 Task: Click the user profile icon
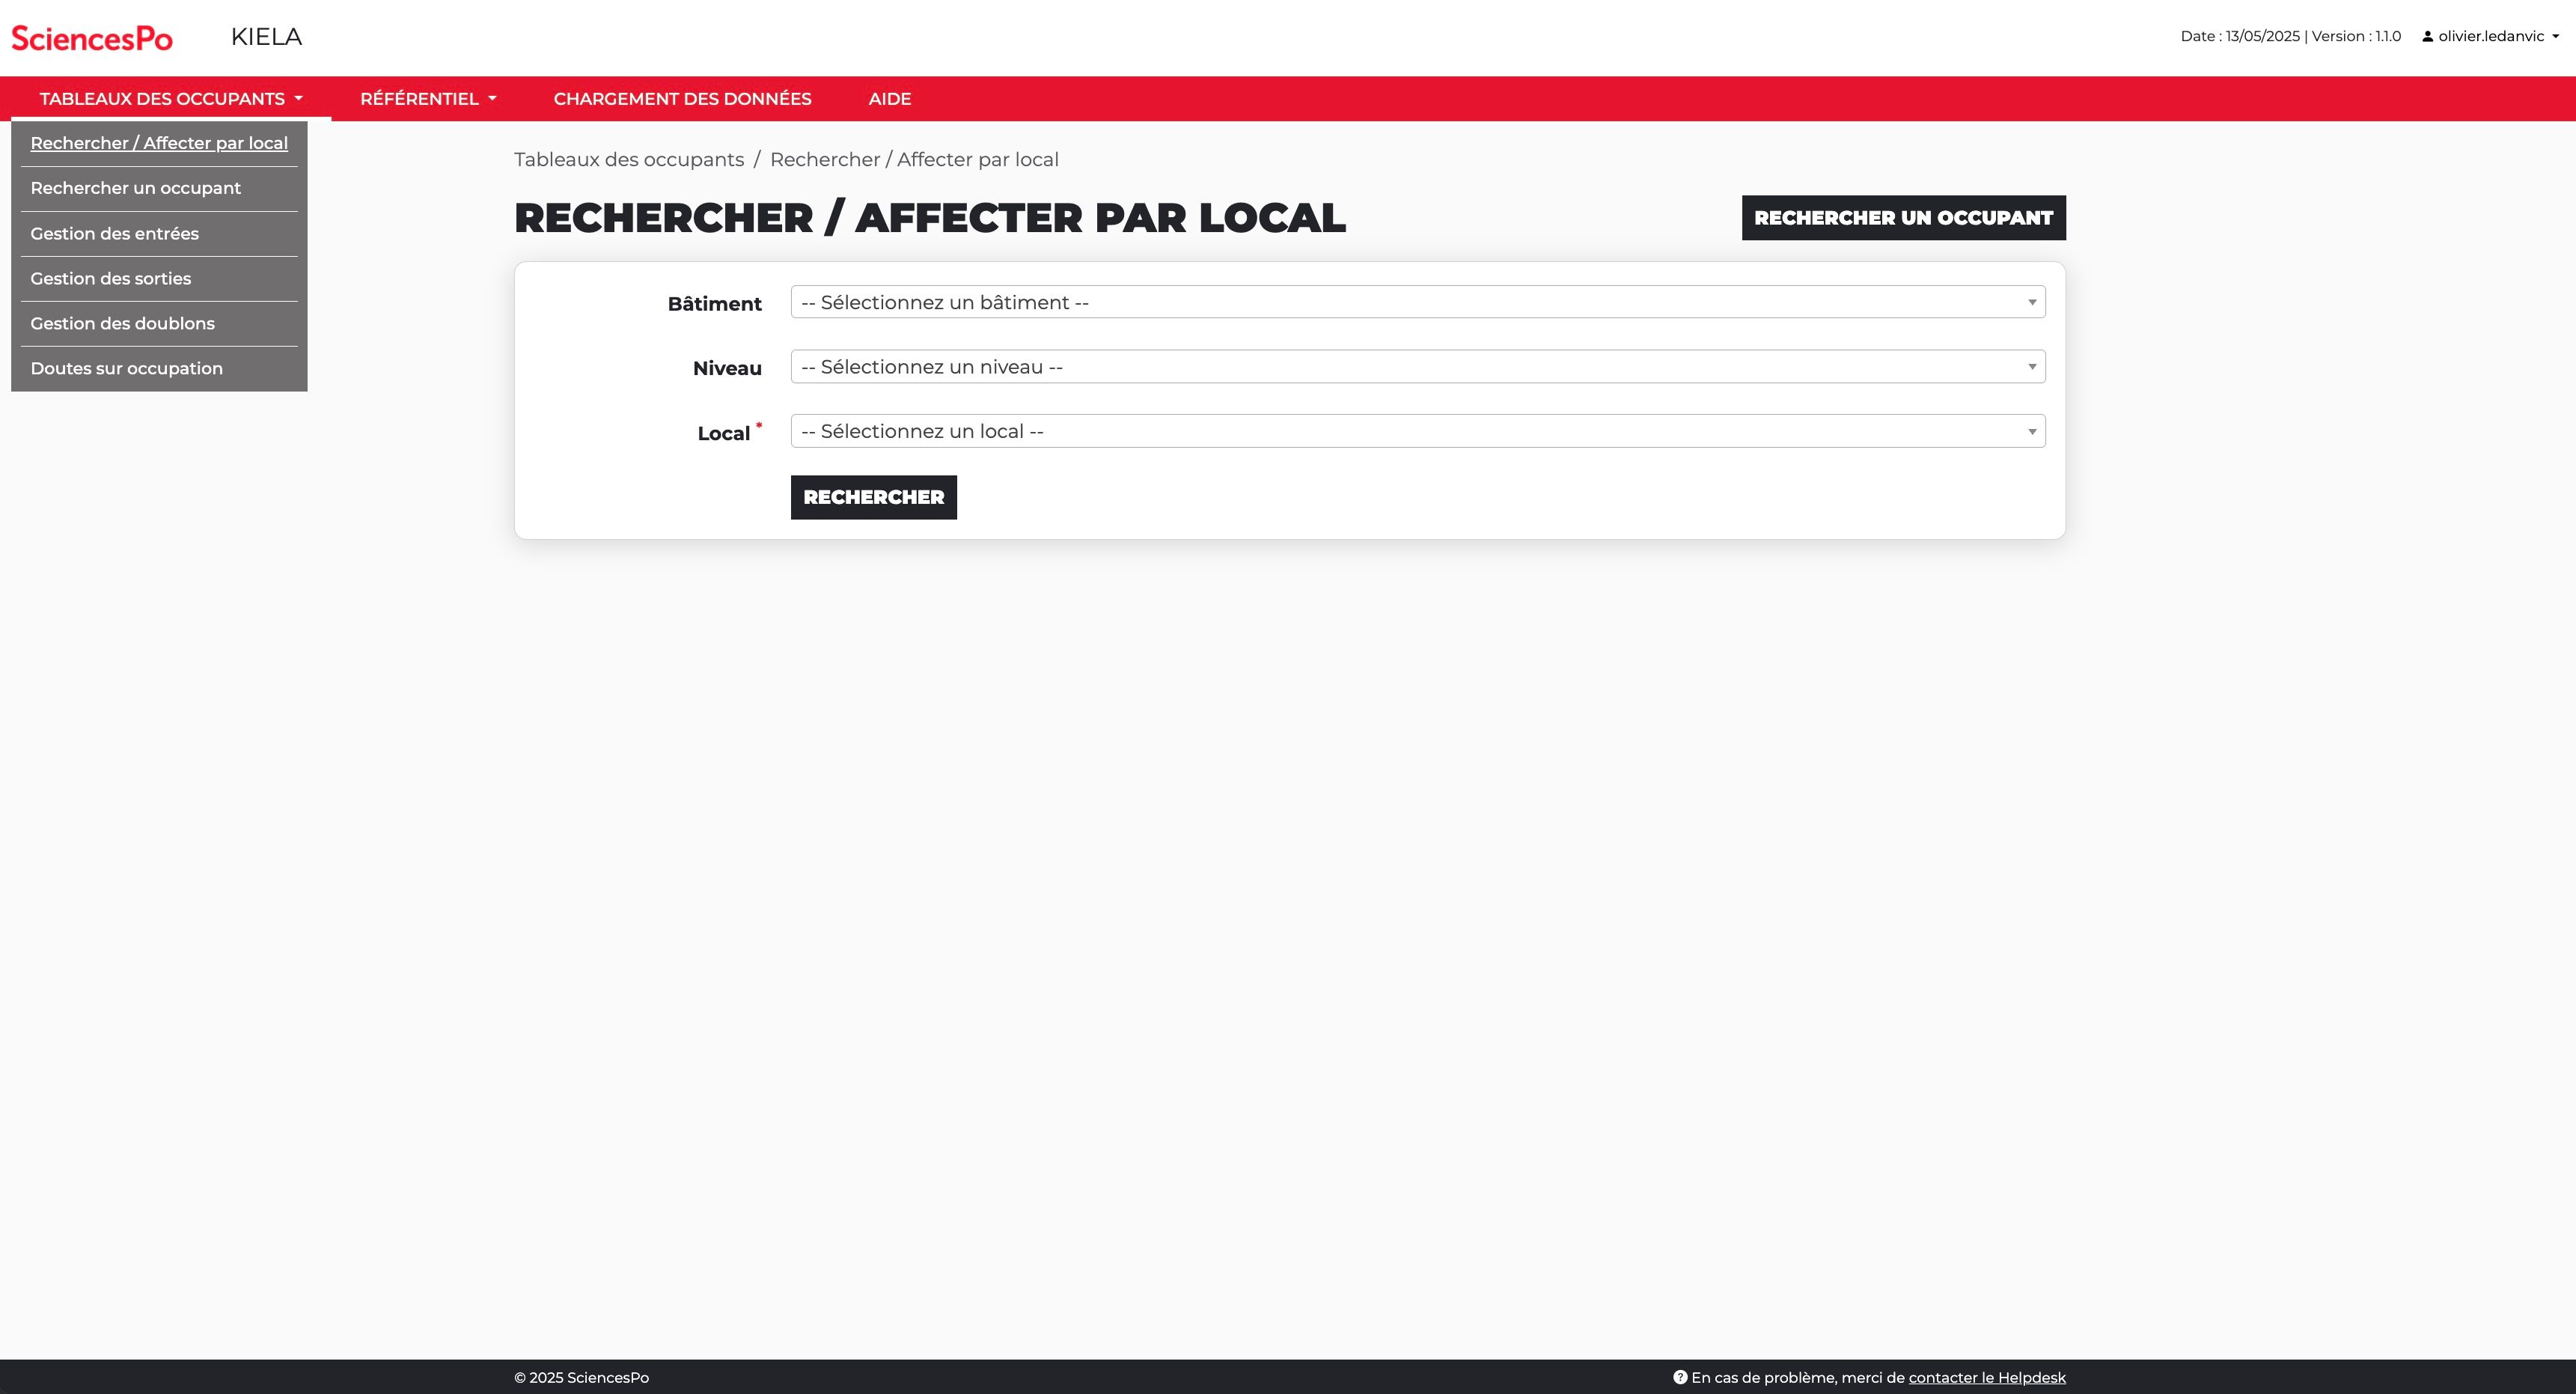(x=2427, y=37)
